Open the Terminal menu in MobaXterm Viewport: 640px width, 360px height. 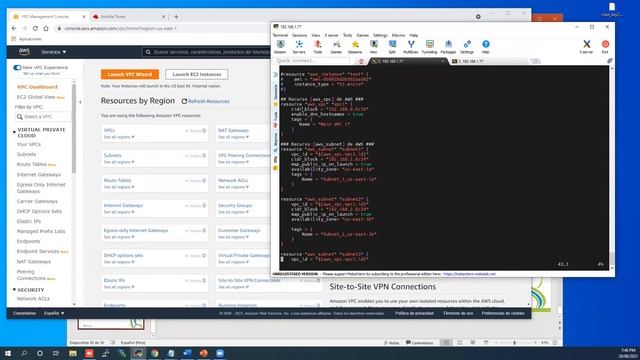pyautogui.click(x=280, y=35)
